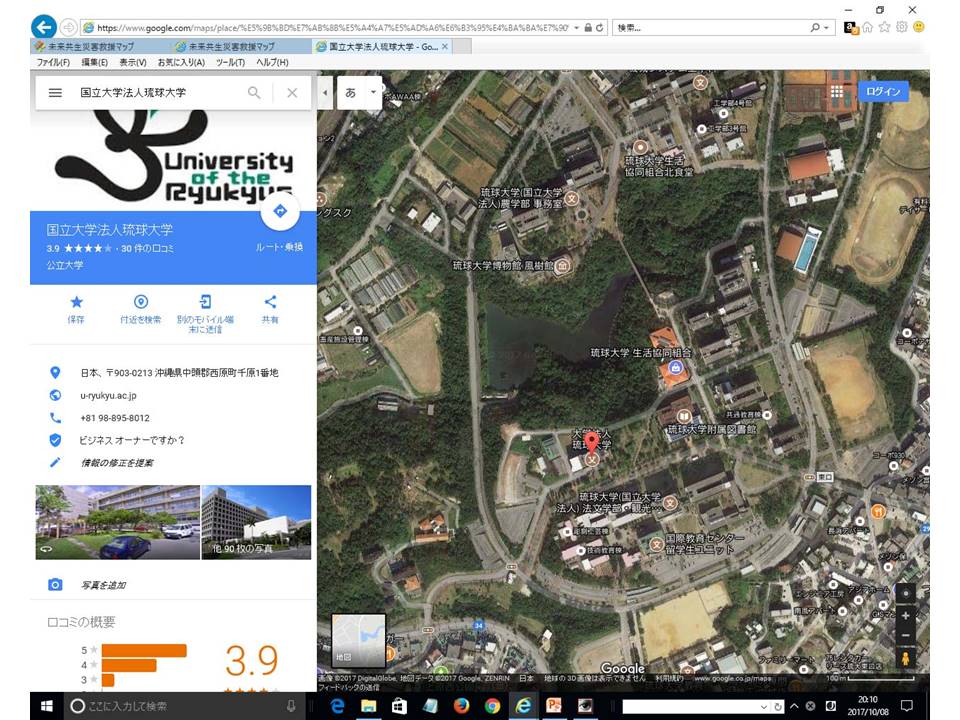Collapse the side panel with arrow toggle
The width and height of the screenshot is (960, 720).
[325, 92]
